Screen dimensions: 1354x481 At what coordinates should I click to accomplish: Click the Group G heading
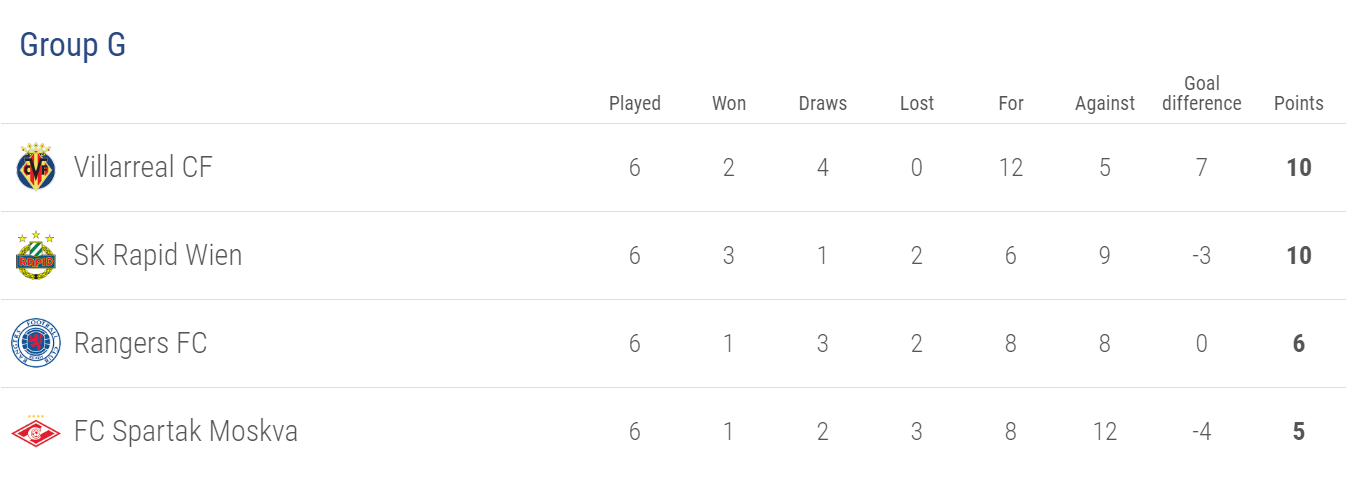coord(73,45)
